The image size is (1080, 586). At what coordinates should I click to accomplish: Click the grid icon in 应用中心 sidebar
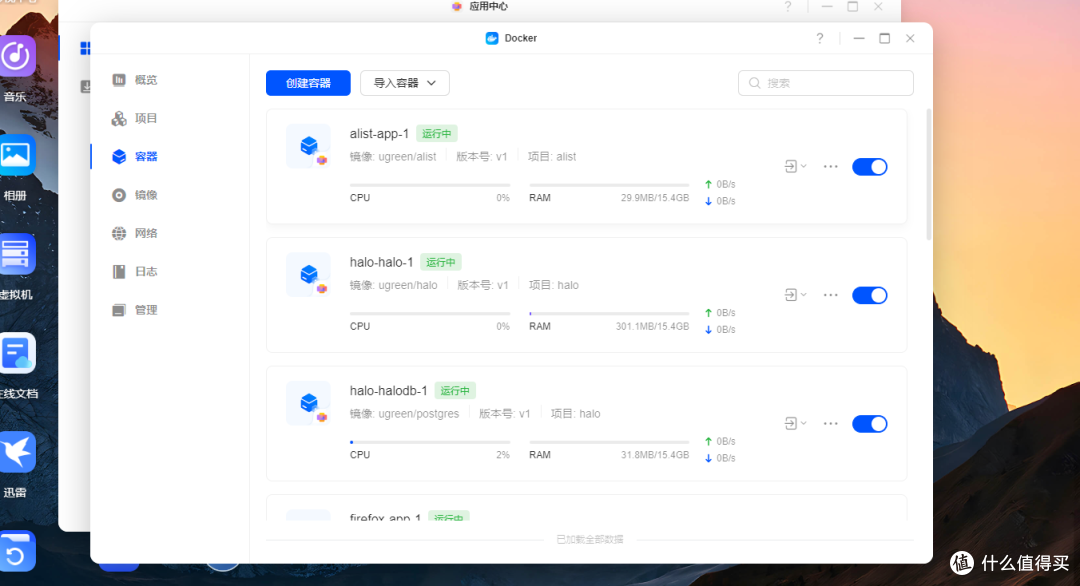click(85, 48)
